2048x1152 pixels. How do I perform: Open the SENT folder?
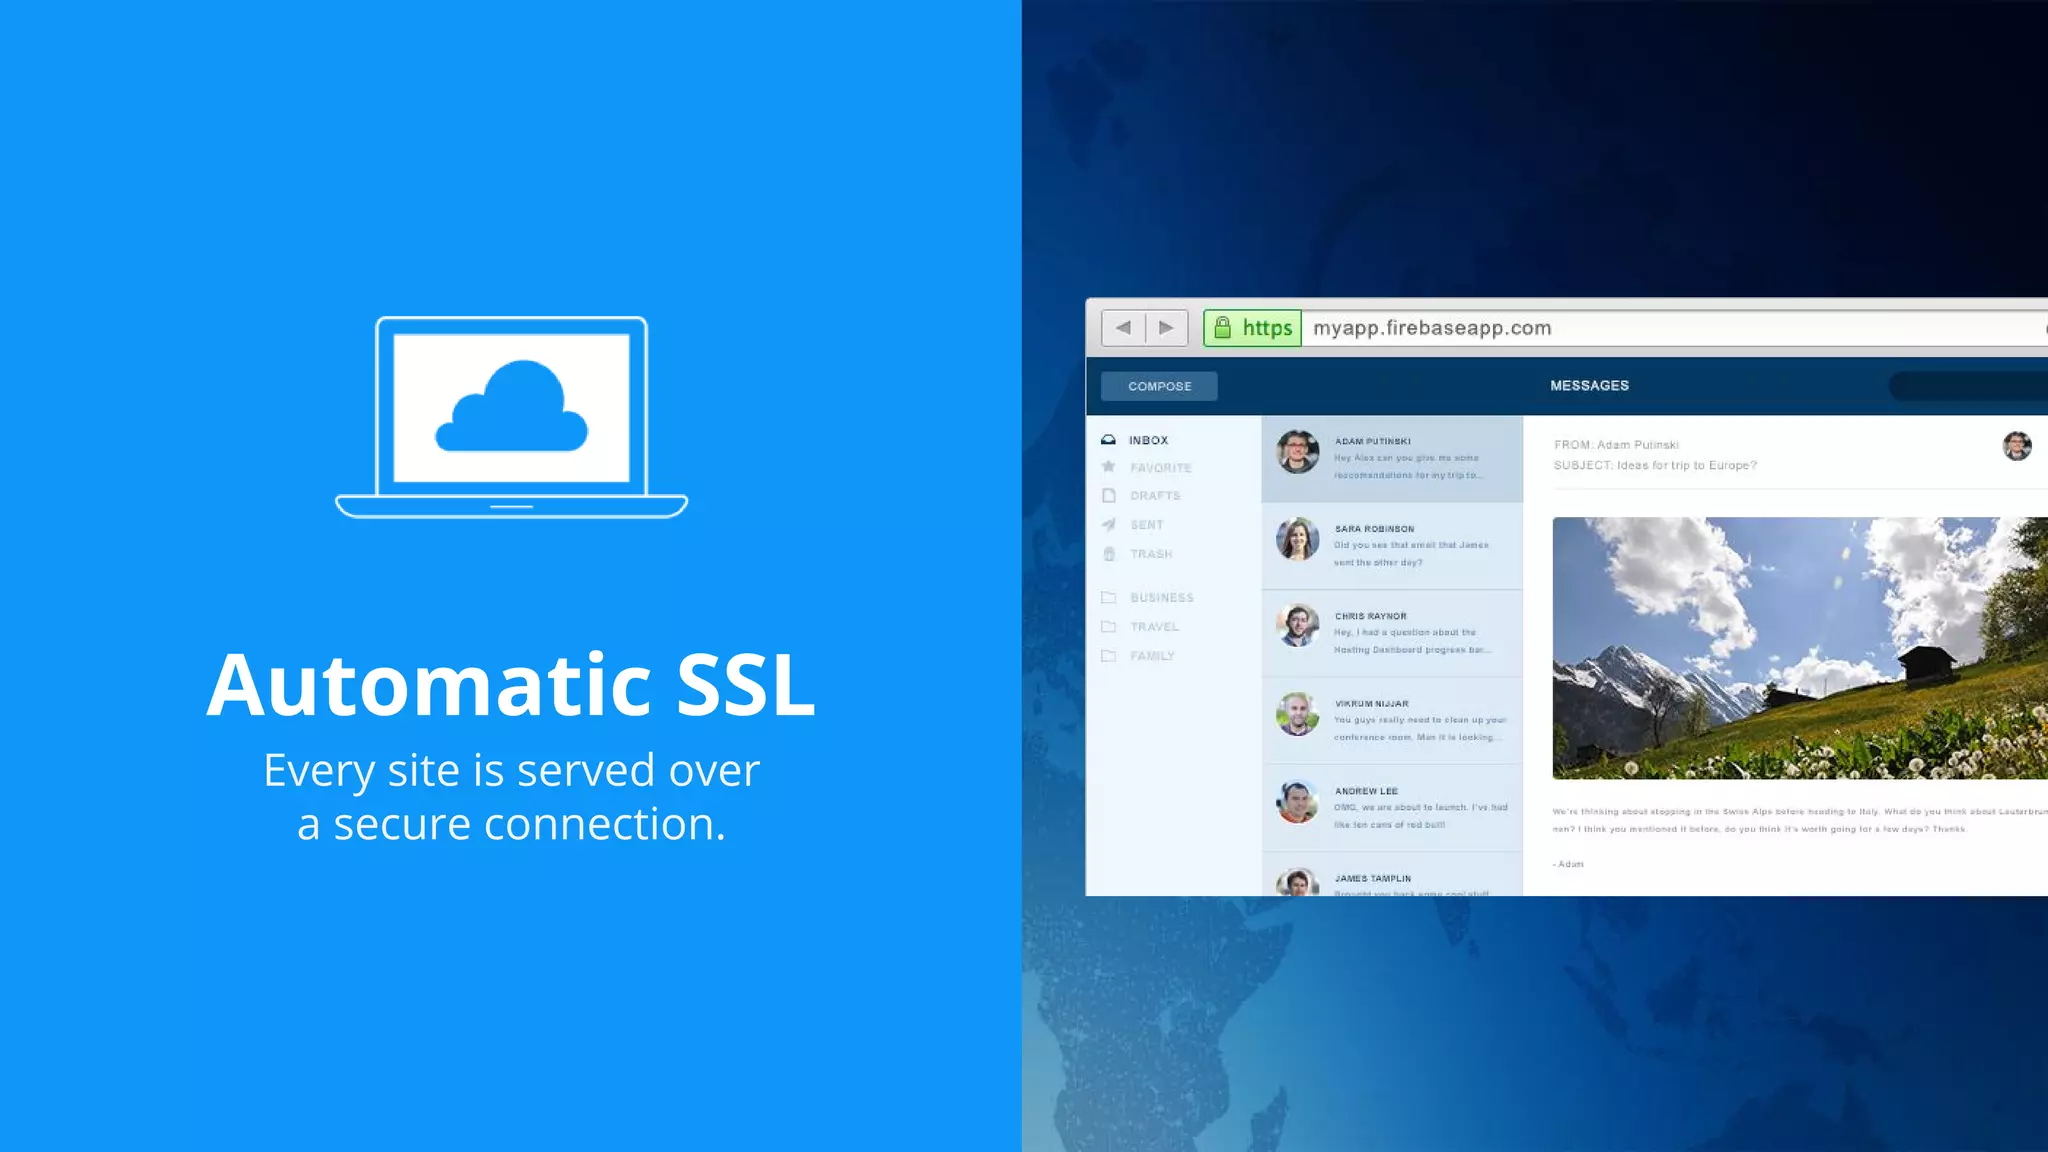(1147, 525)
